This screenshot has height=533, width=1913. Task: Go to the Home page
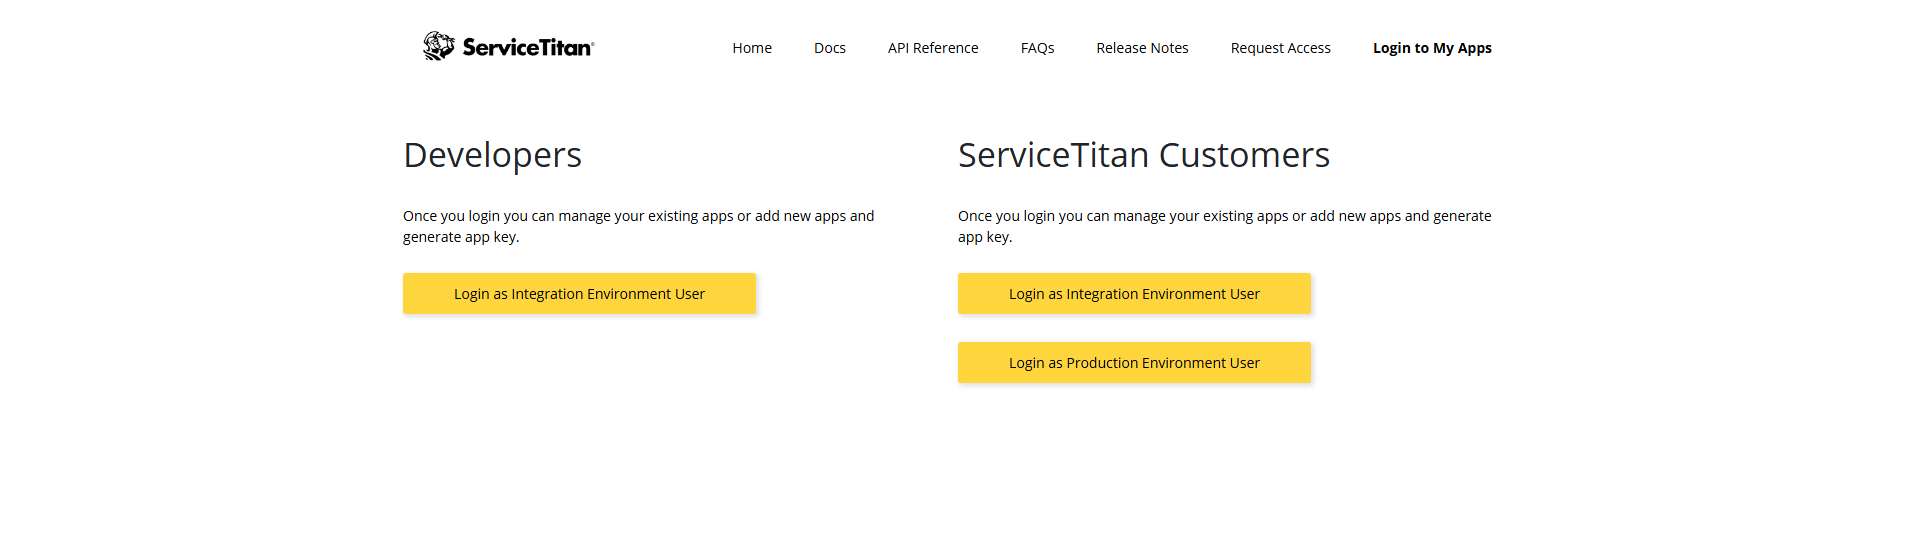point(751,48)
